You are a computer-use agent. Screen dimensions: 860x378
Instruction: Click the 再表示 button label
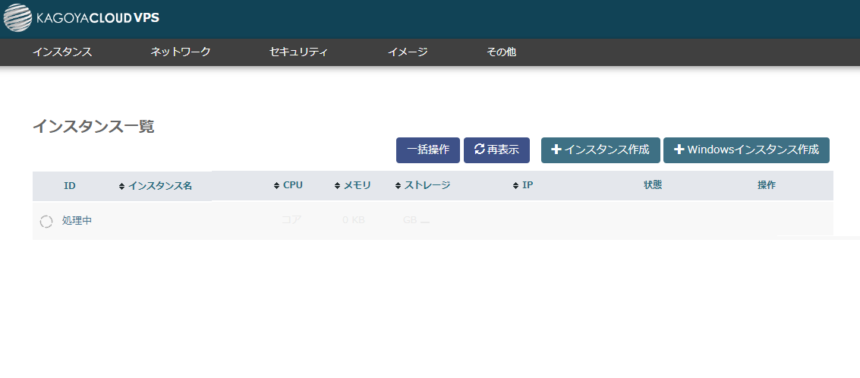[503, 149]
